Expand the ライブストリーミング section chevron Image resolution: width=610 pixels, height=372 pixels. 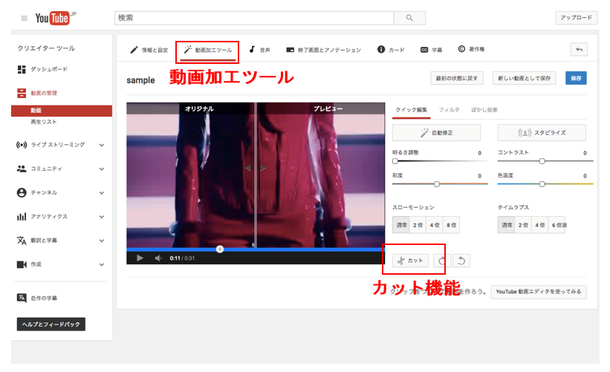pyautogui.click(x=102, y=145)
